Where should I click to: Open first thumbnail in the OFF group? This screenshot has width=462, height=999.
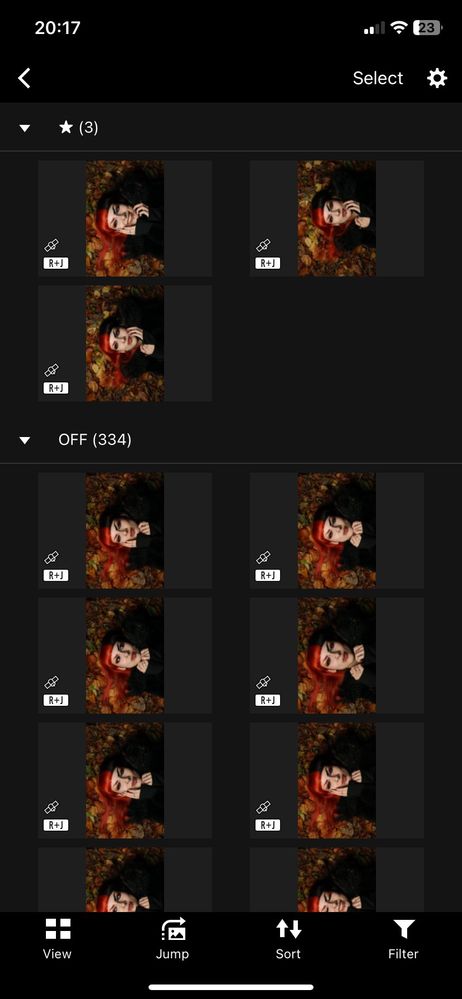125,530
